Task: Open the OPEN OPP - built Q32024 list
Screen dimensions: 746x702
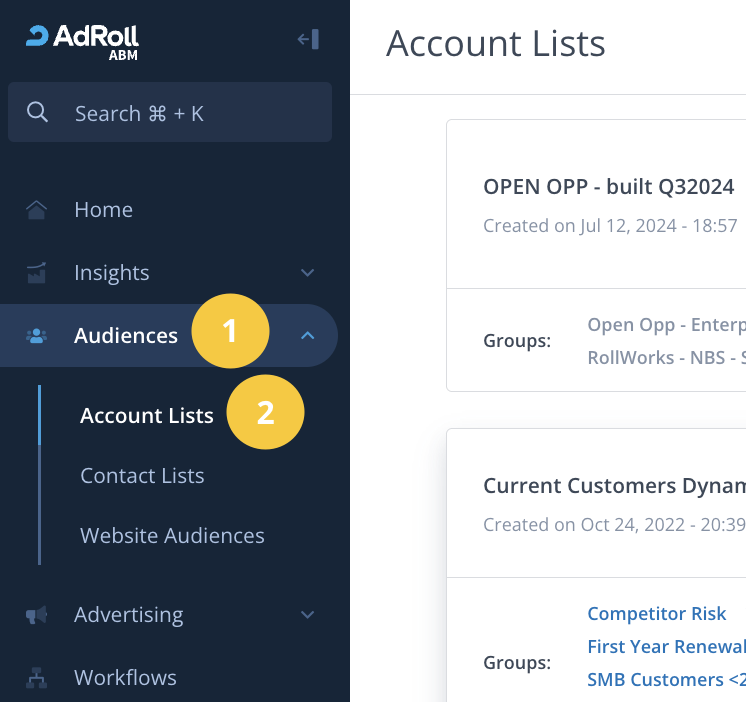Action: click(609, 187)
